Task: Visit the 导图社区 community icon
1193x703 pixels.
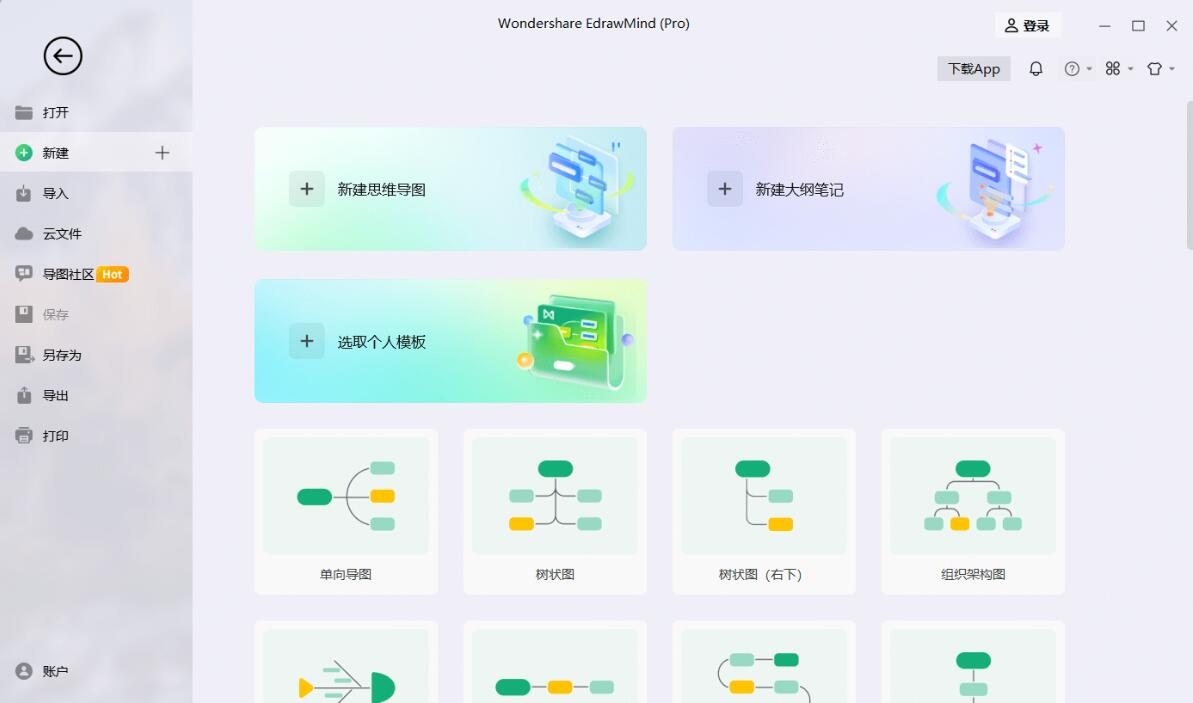Action: (x=24, y=273)
